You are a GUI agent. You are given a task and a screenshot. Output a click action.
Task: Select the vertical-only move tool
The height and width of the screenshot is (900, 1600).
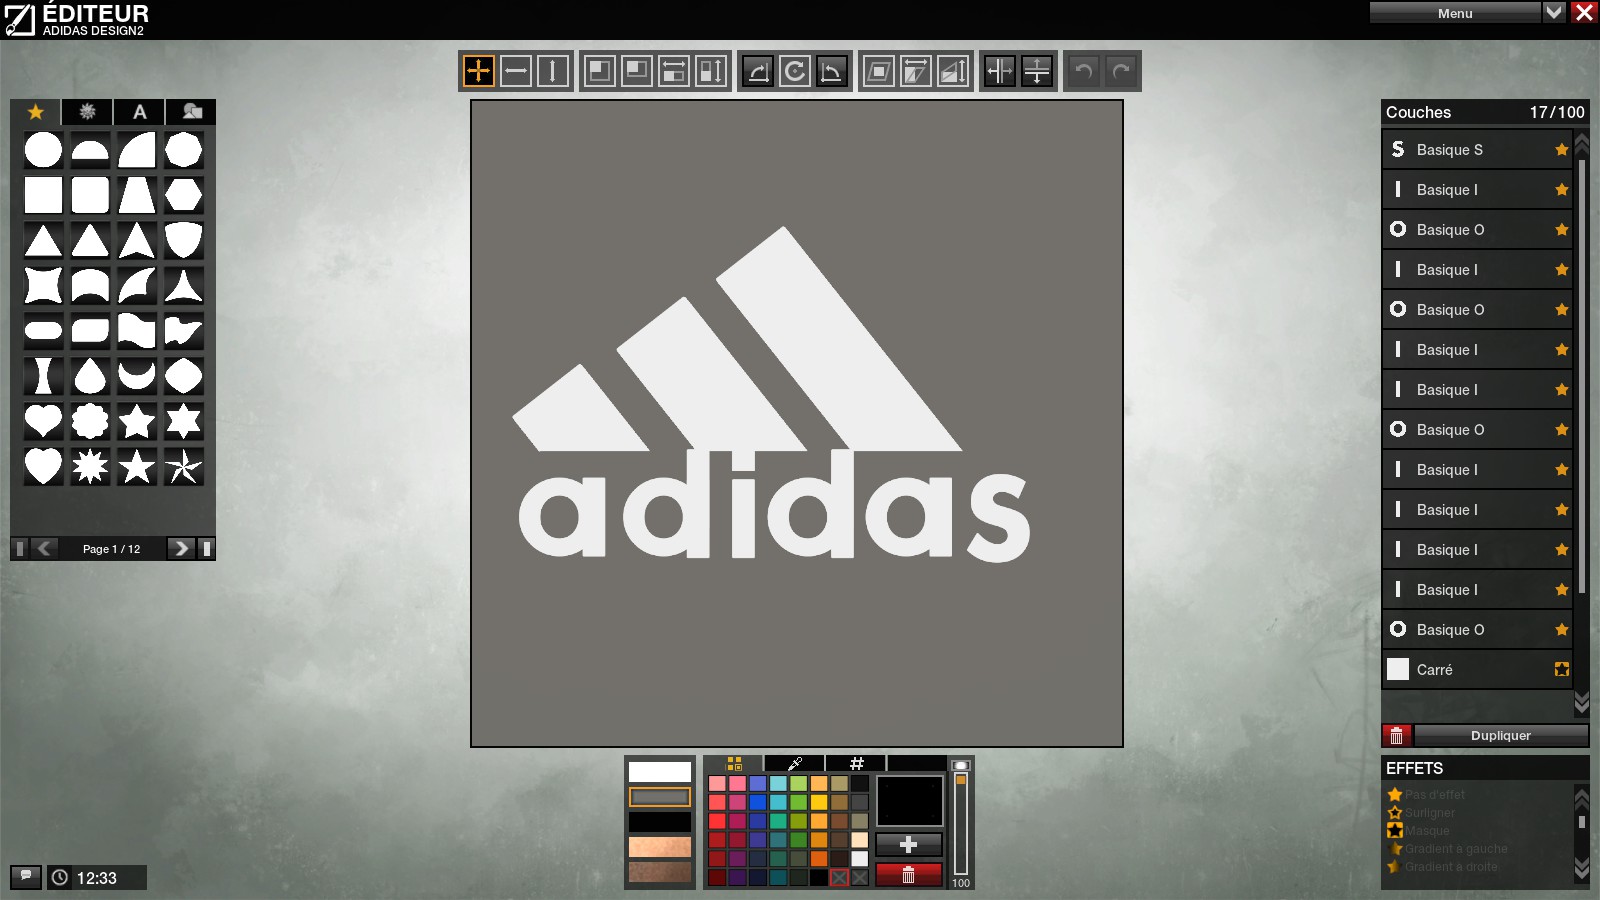(x=553, y=71)
